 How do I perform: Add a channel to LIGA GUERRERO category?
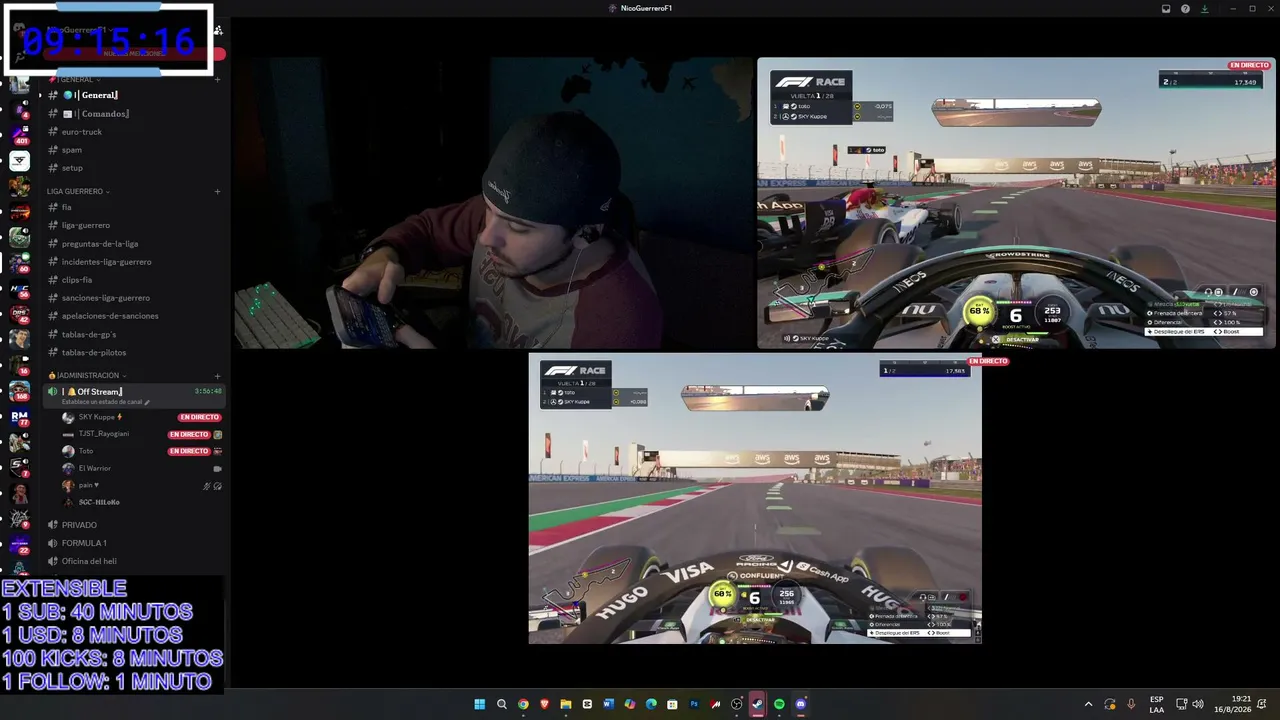217,191
